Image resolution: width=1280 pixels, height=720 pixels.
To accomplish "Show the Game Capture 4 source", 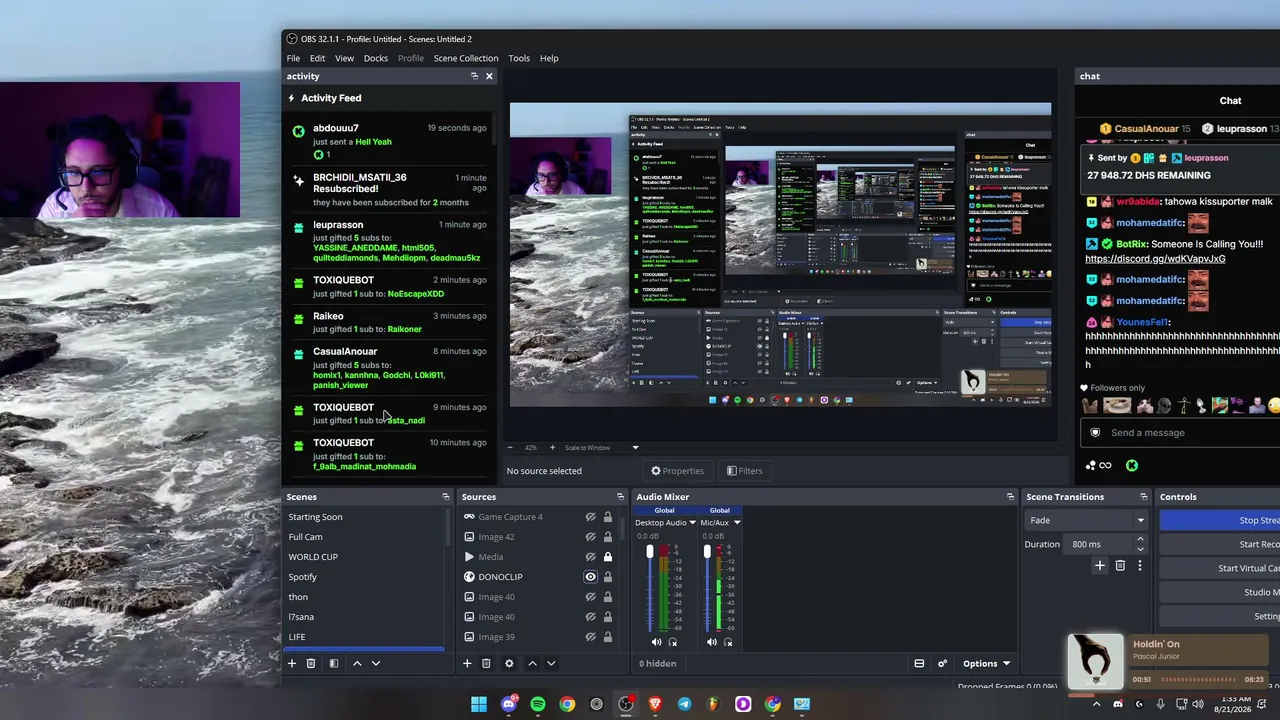I will (590, 517).
